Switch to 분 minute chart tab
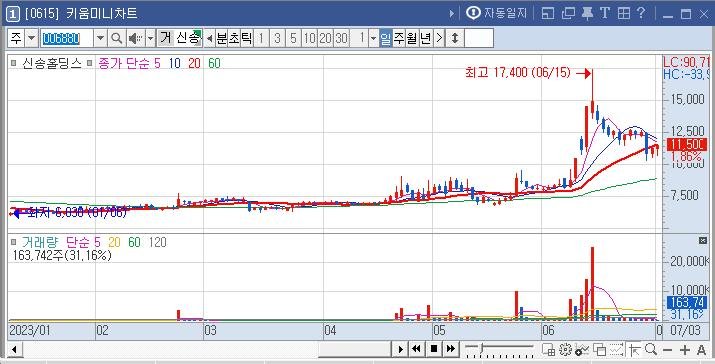The height and width of the screenshot is (364, 715). click(222, 38)
